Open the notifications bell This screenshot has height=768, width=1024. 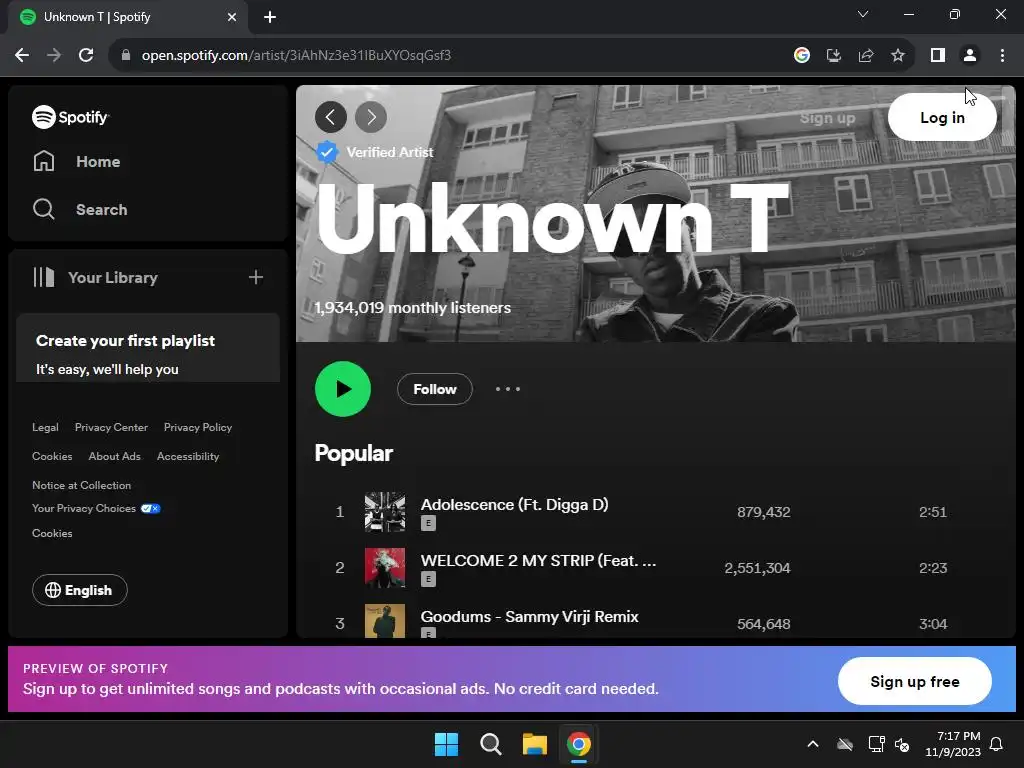click(x=997, y=744)
